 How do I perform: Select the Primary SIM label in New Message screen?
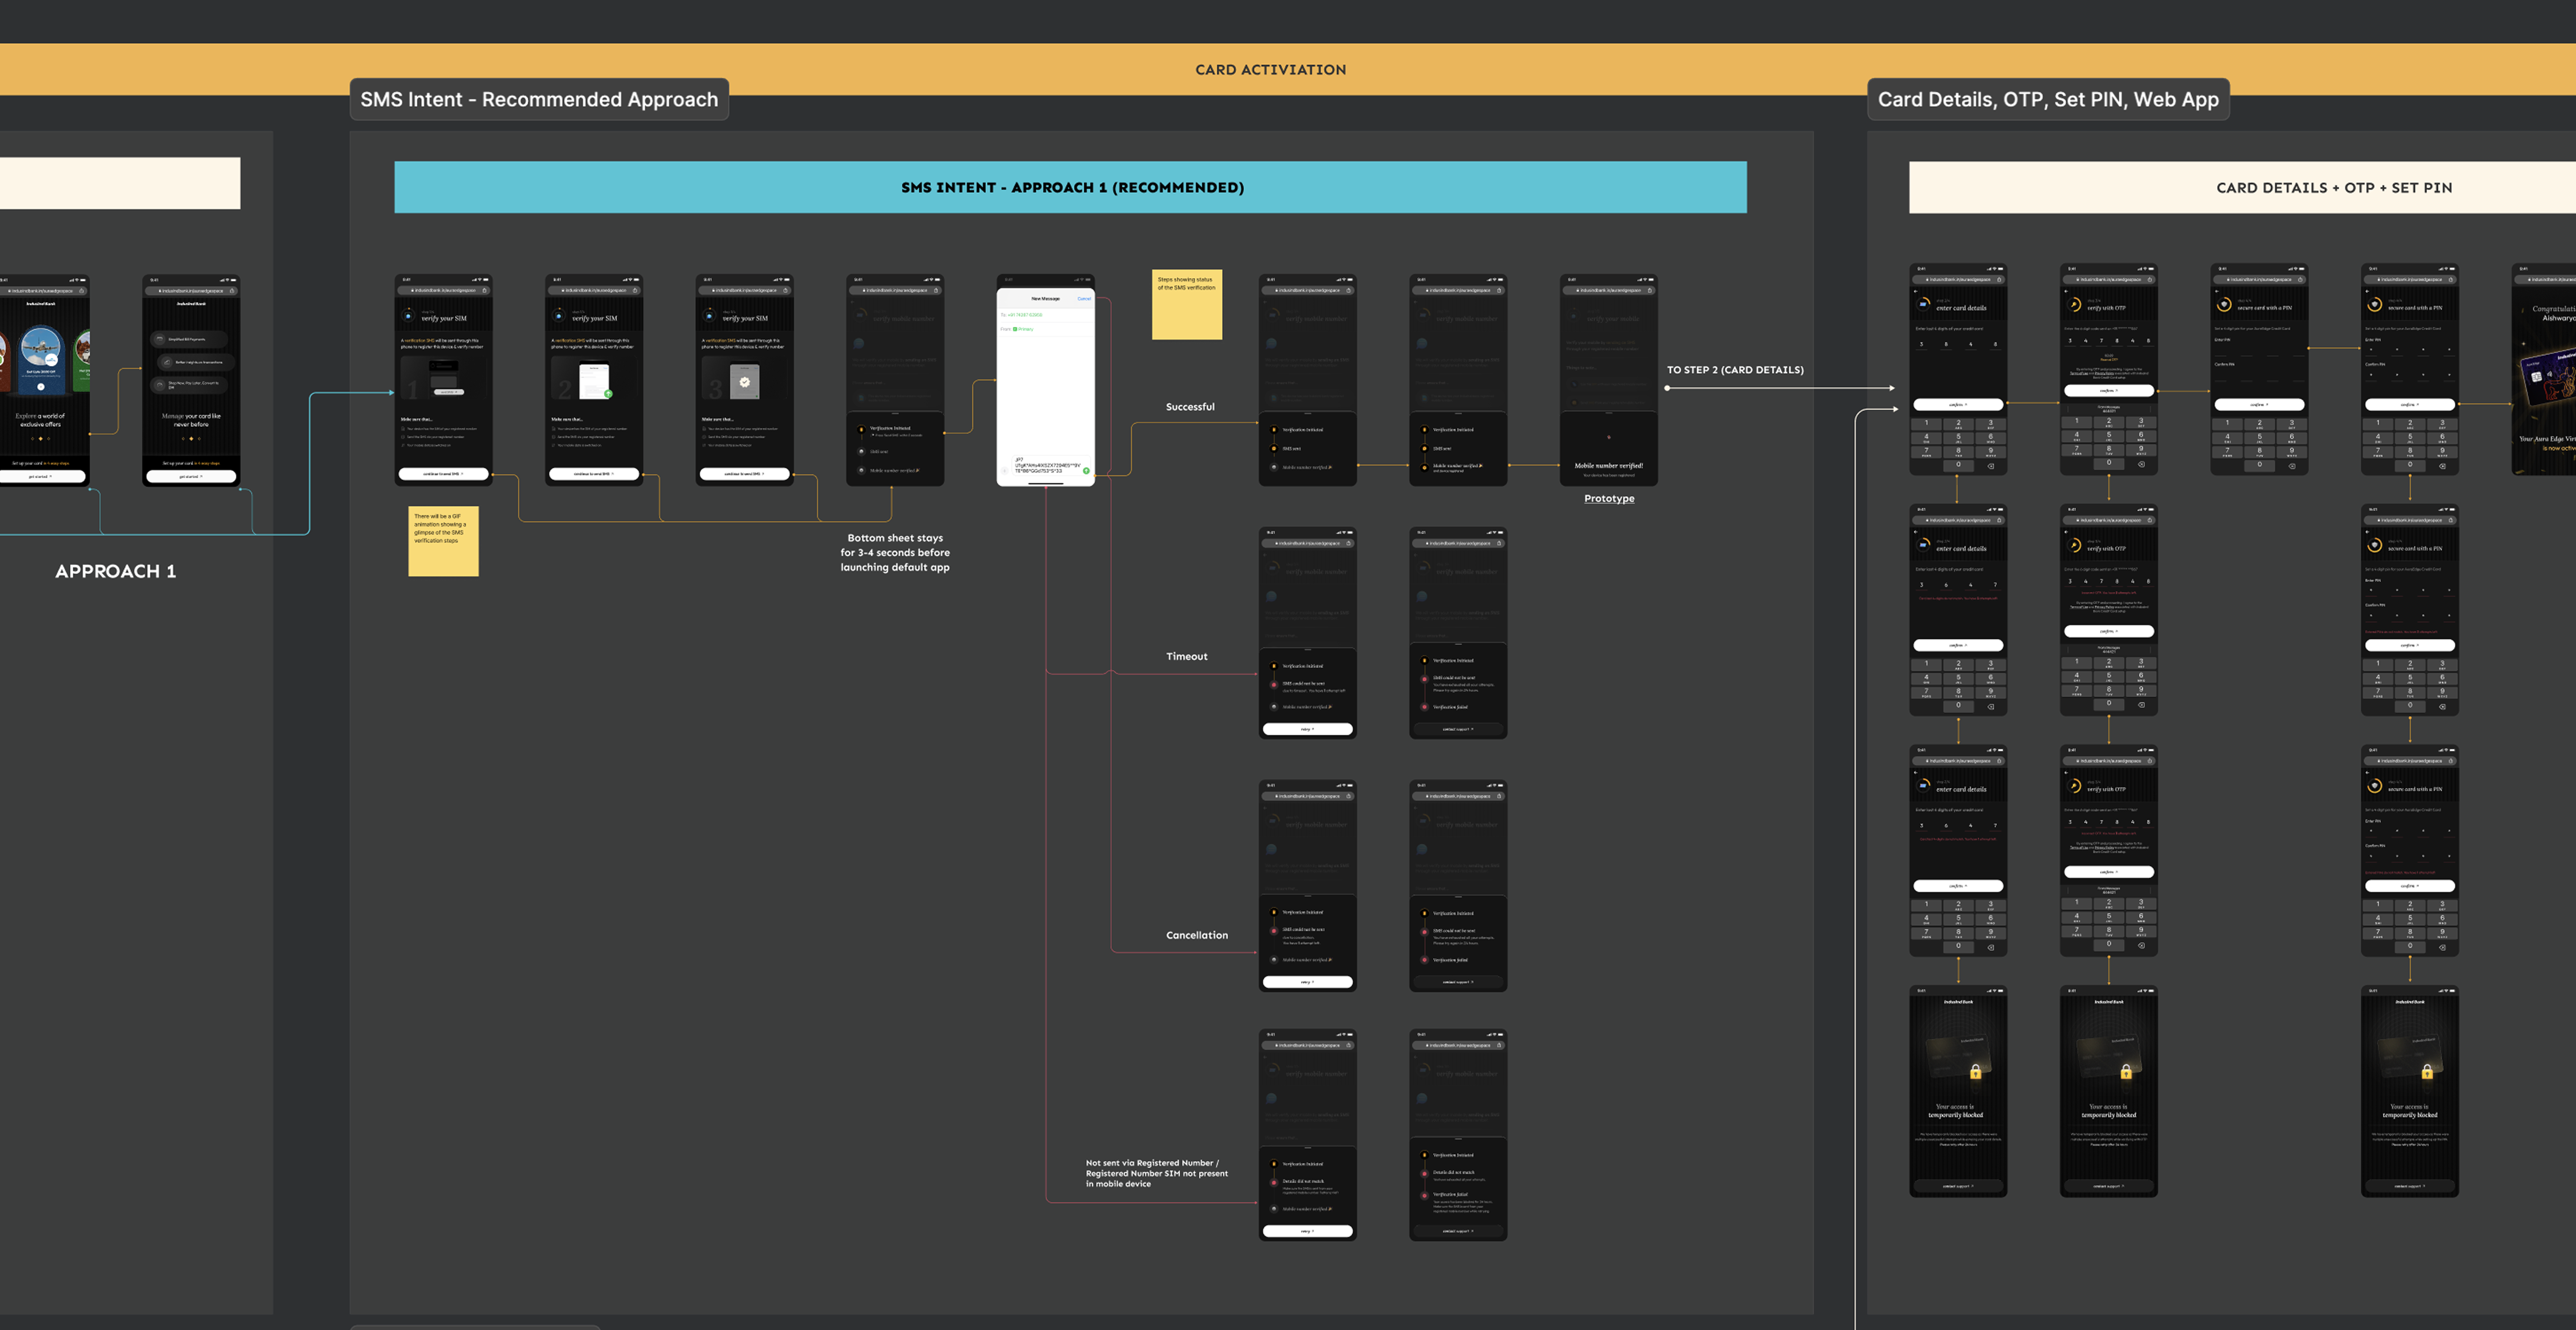click(x=1023, y=329)
